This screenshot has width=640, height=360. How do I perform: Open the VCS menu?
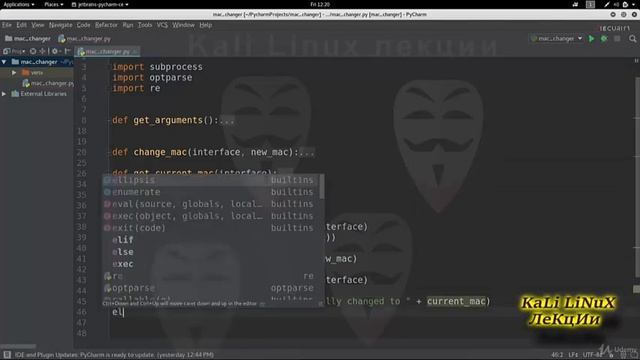162,25
